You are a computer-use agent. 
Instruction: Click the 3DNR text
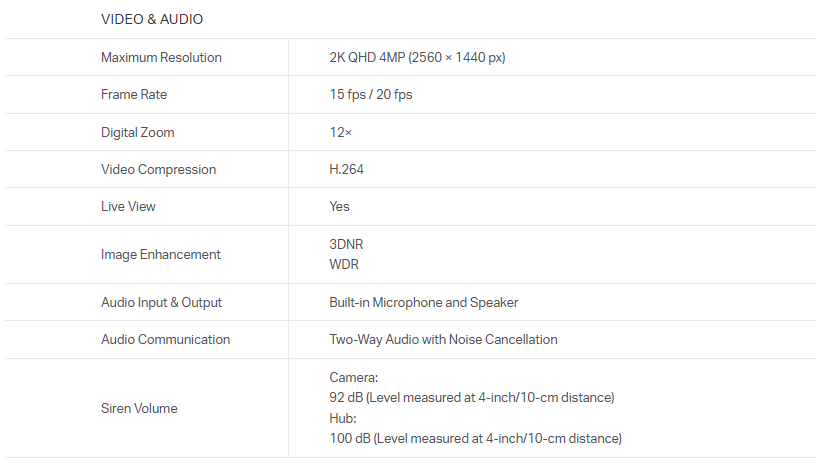346,243
